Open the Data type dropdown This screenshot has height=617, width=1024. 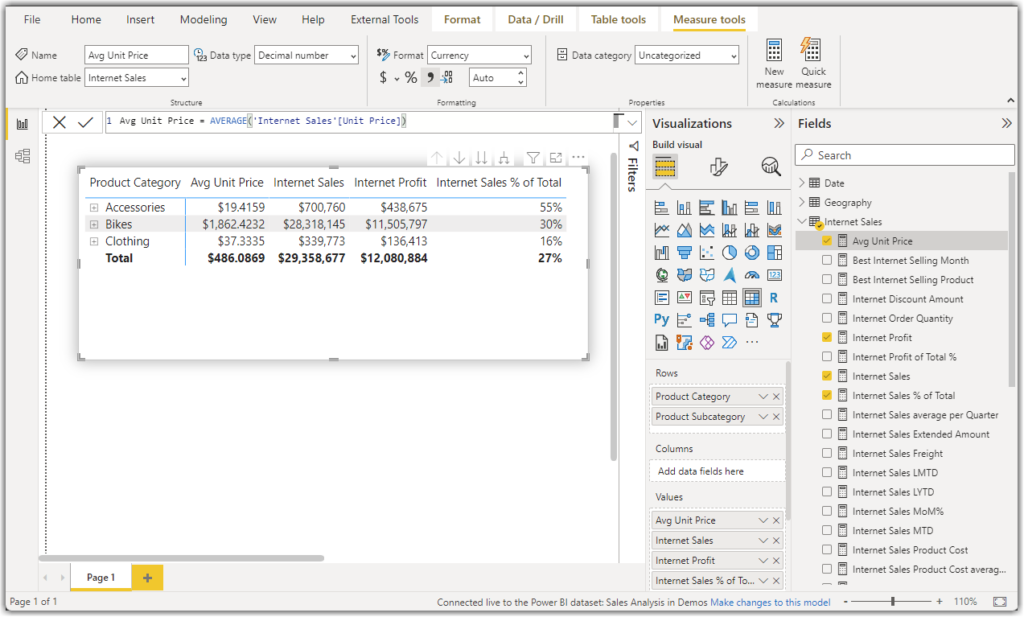click(306, 55)
